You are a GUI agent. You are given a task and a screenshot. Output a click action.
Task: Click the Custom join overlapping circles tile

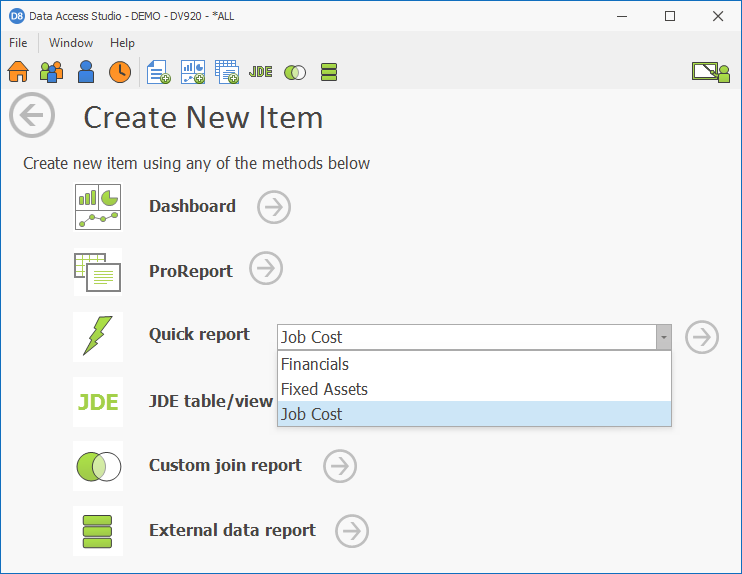[x=98, y=466]
